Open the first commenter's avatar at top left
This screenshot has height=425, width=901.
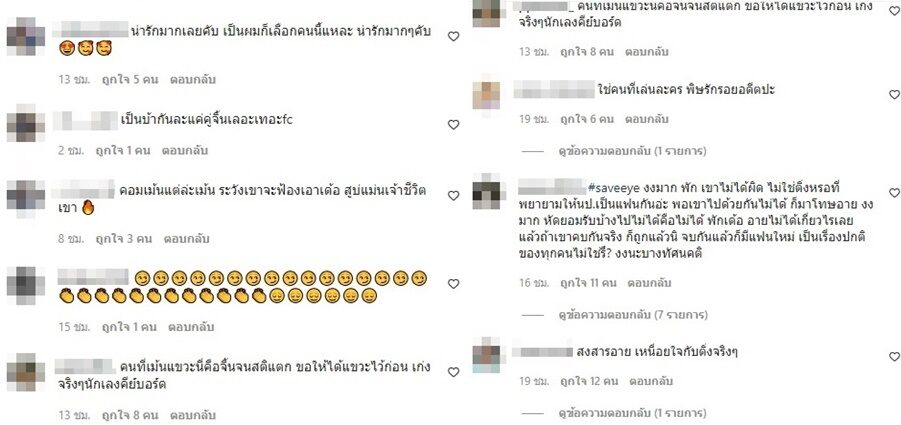(x=26, y=37)
